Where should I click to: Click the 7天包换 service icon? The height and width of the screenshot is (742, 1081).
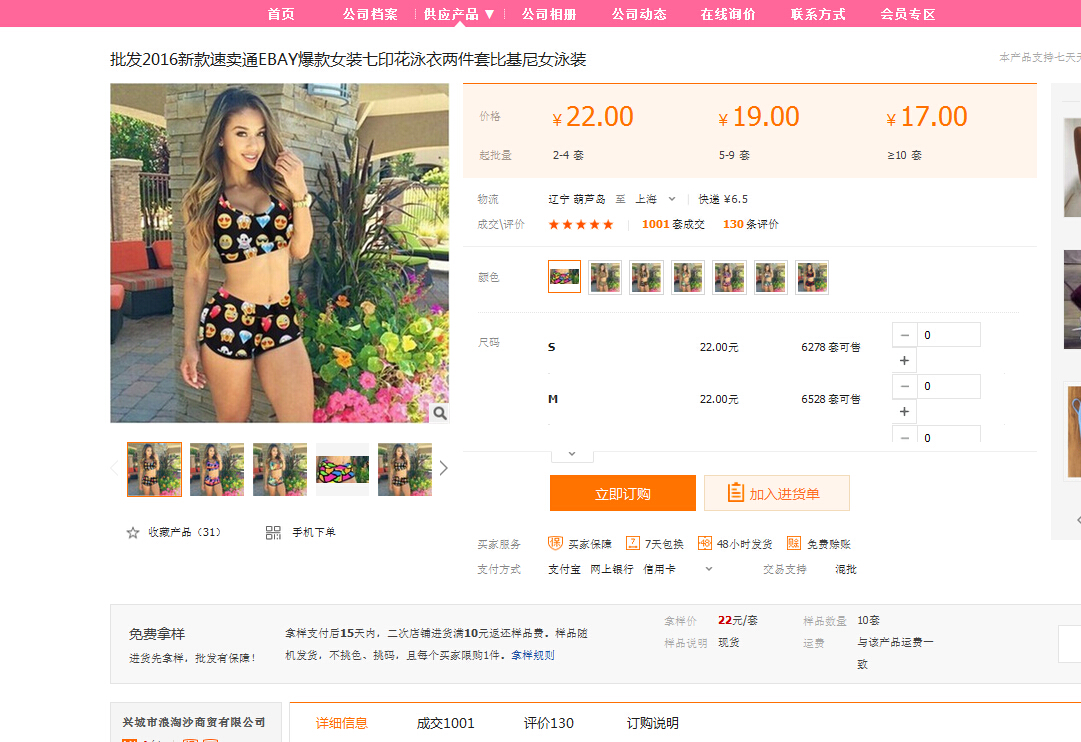[x=633, y=543]
